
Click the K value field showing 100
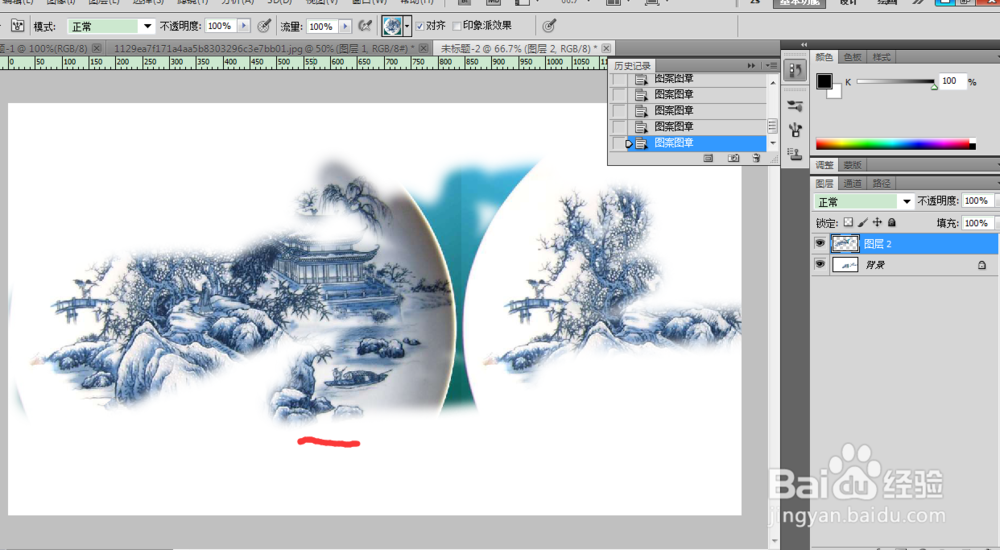coord(951,81)
